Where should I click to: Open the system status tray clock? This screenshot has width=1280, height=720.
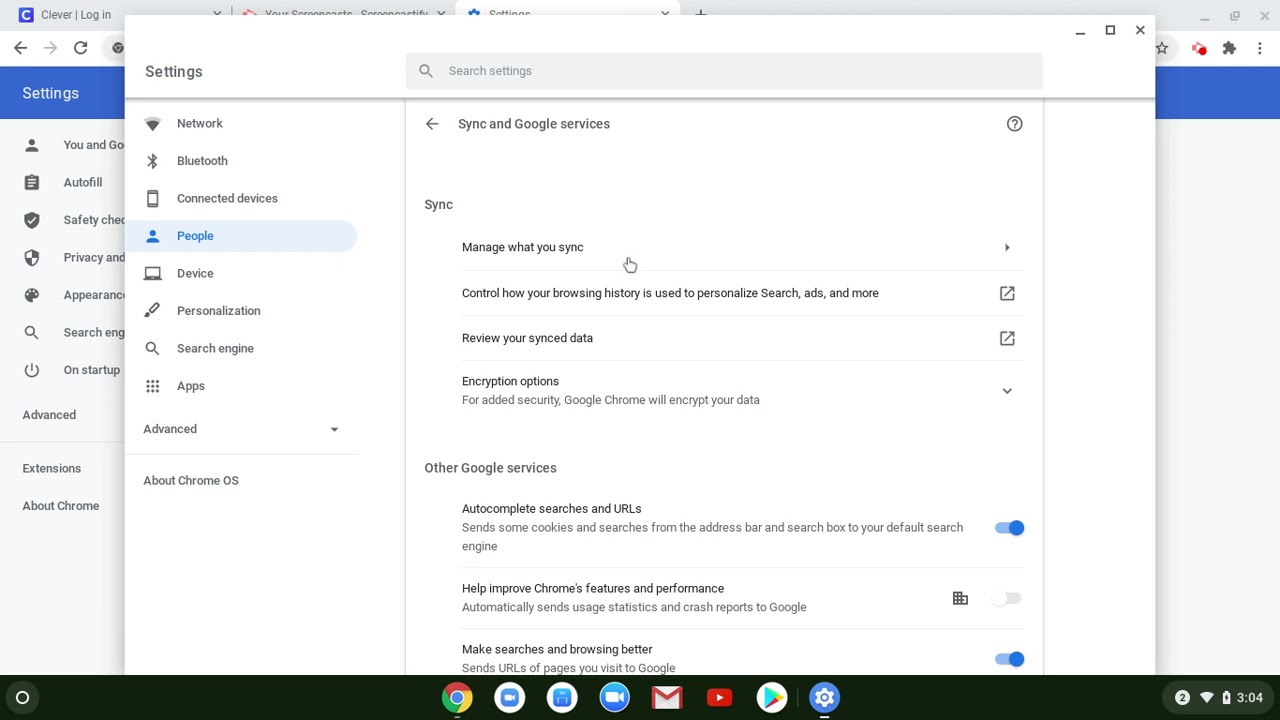click(x=1250, y=698)
